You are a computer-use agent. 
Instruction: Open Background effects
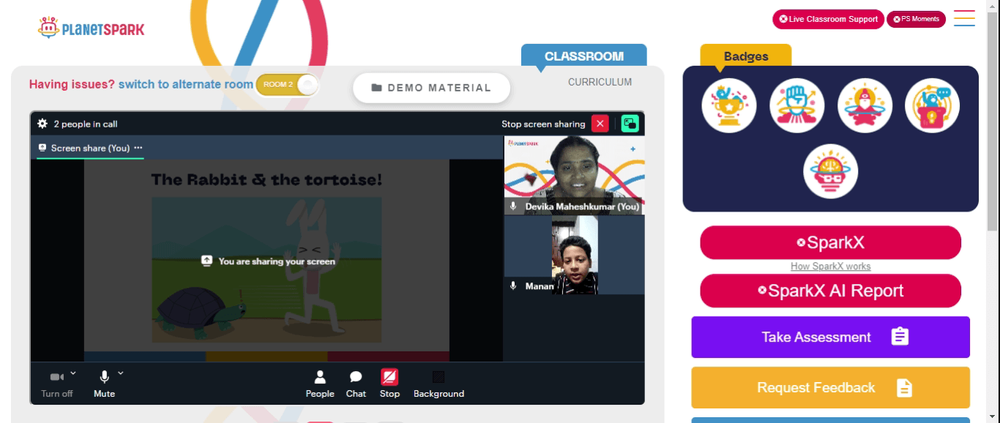click(x=439, y=384)
